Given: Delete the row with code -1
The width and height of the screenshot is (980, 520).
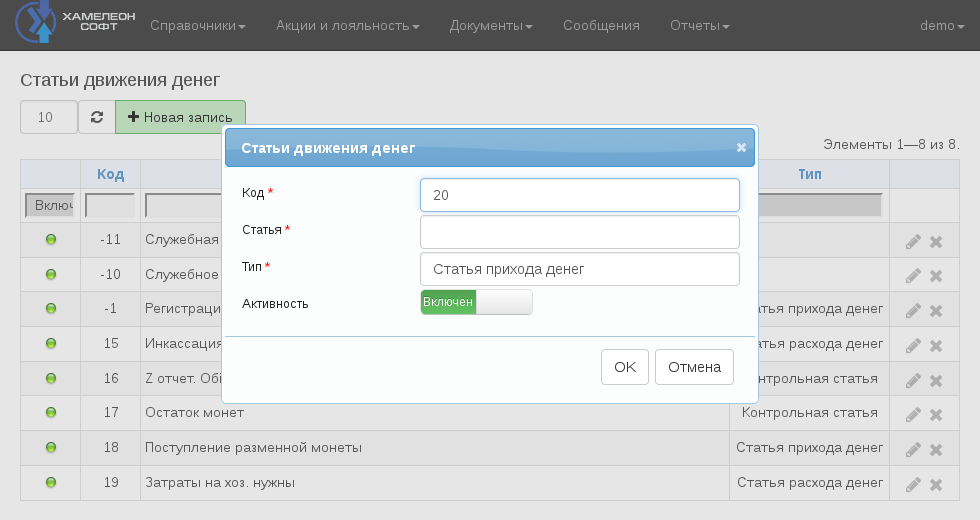Looking at the screenshot, I should (x=936, y=311).
